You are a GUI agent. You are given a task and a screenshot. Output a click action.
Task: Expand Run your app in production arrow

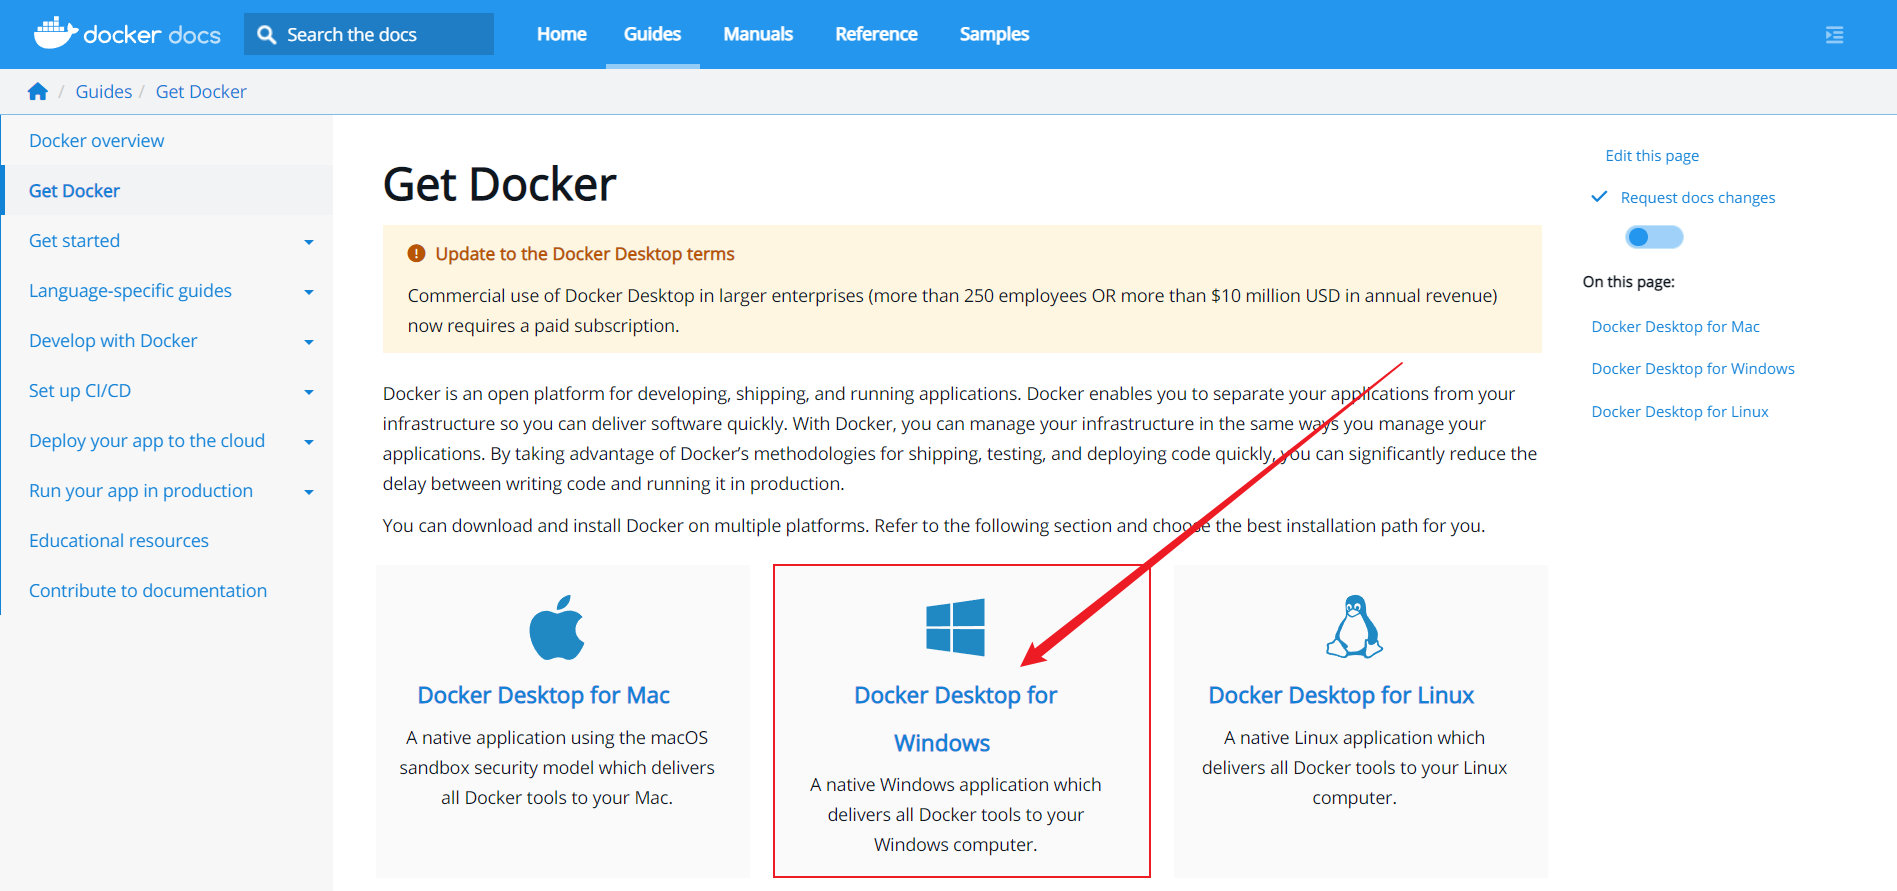pyautogui.click(x=309, y=492)
